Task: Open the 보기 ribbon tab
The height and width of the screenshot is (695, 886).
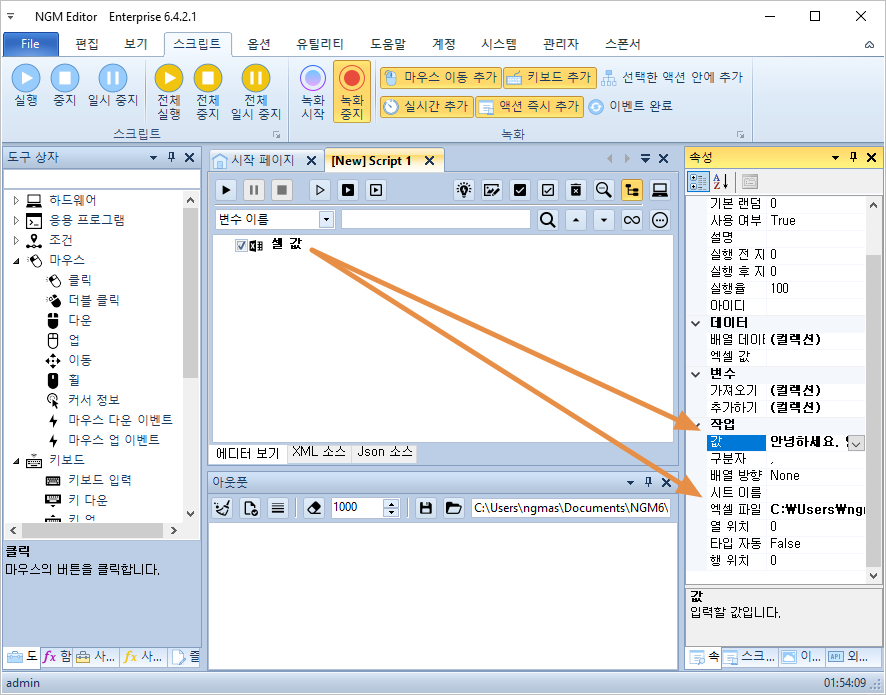Action: tap(136, 44)
